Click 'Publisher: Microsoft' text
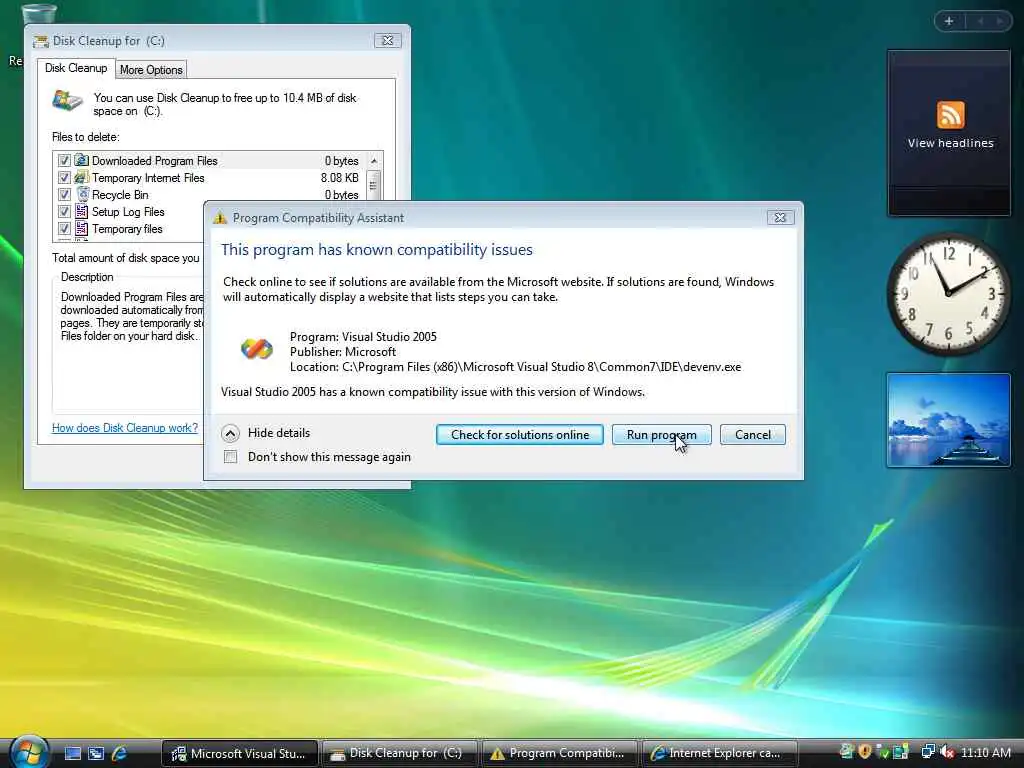 [x=343, y=352]
